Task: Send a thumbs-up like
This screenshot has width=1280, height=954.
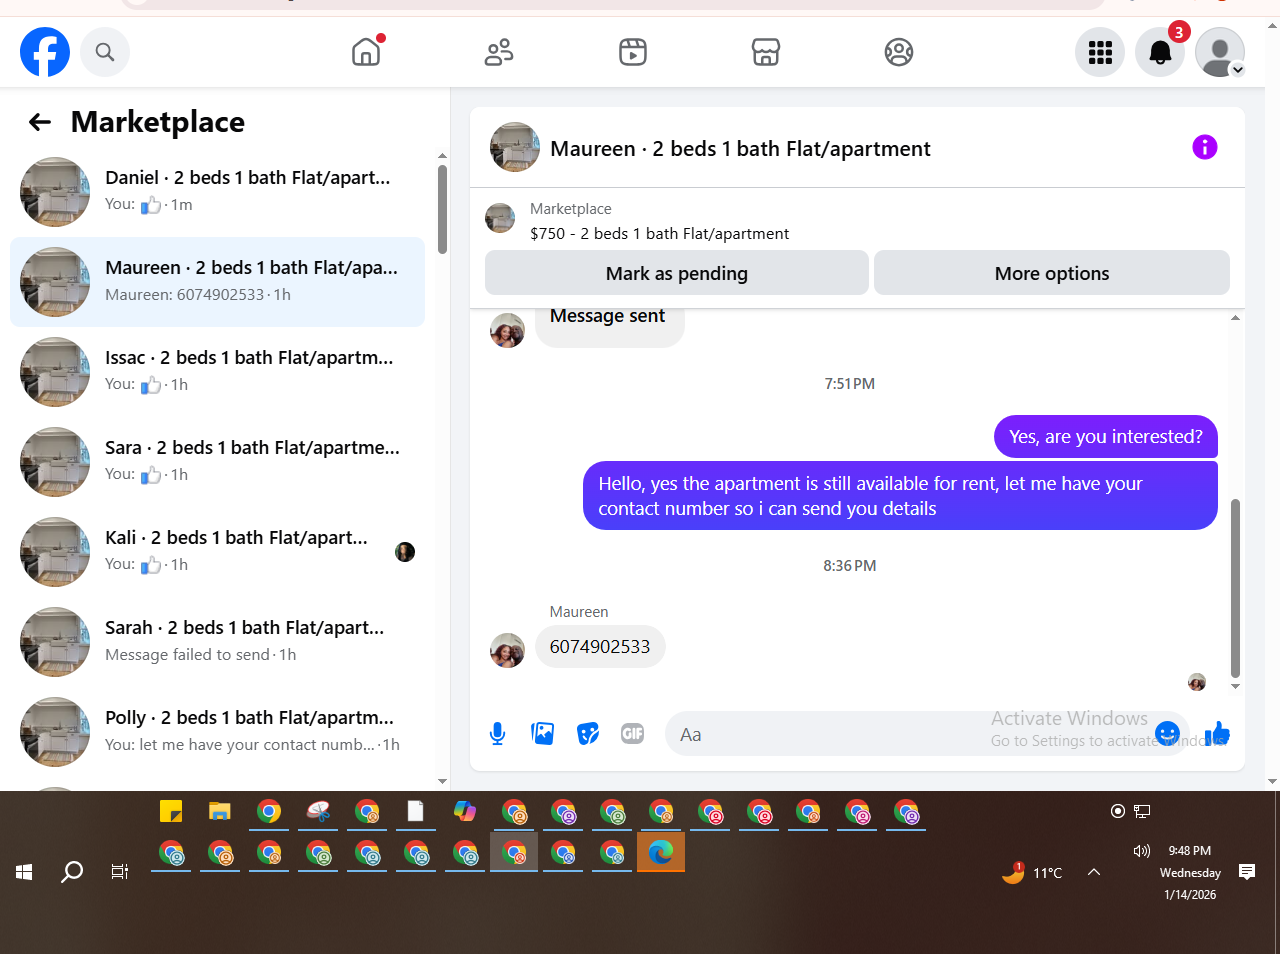Action: click(x=1217, y=734)
